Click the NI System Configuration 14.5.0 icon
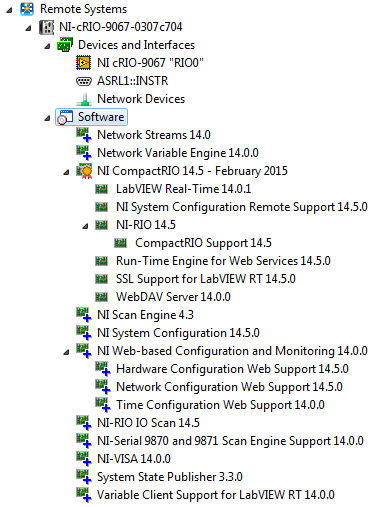 click(84, 333)
